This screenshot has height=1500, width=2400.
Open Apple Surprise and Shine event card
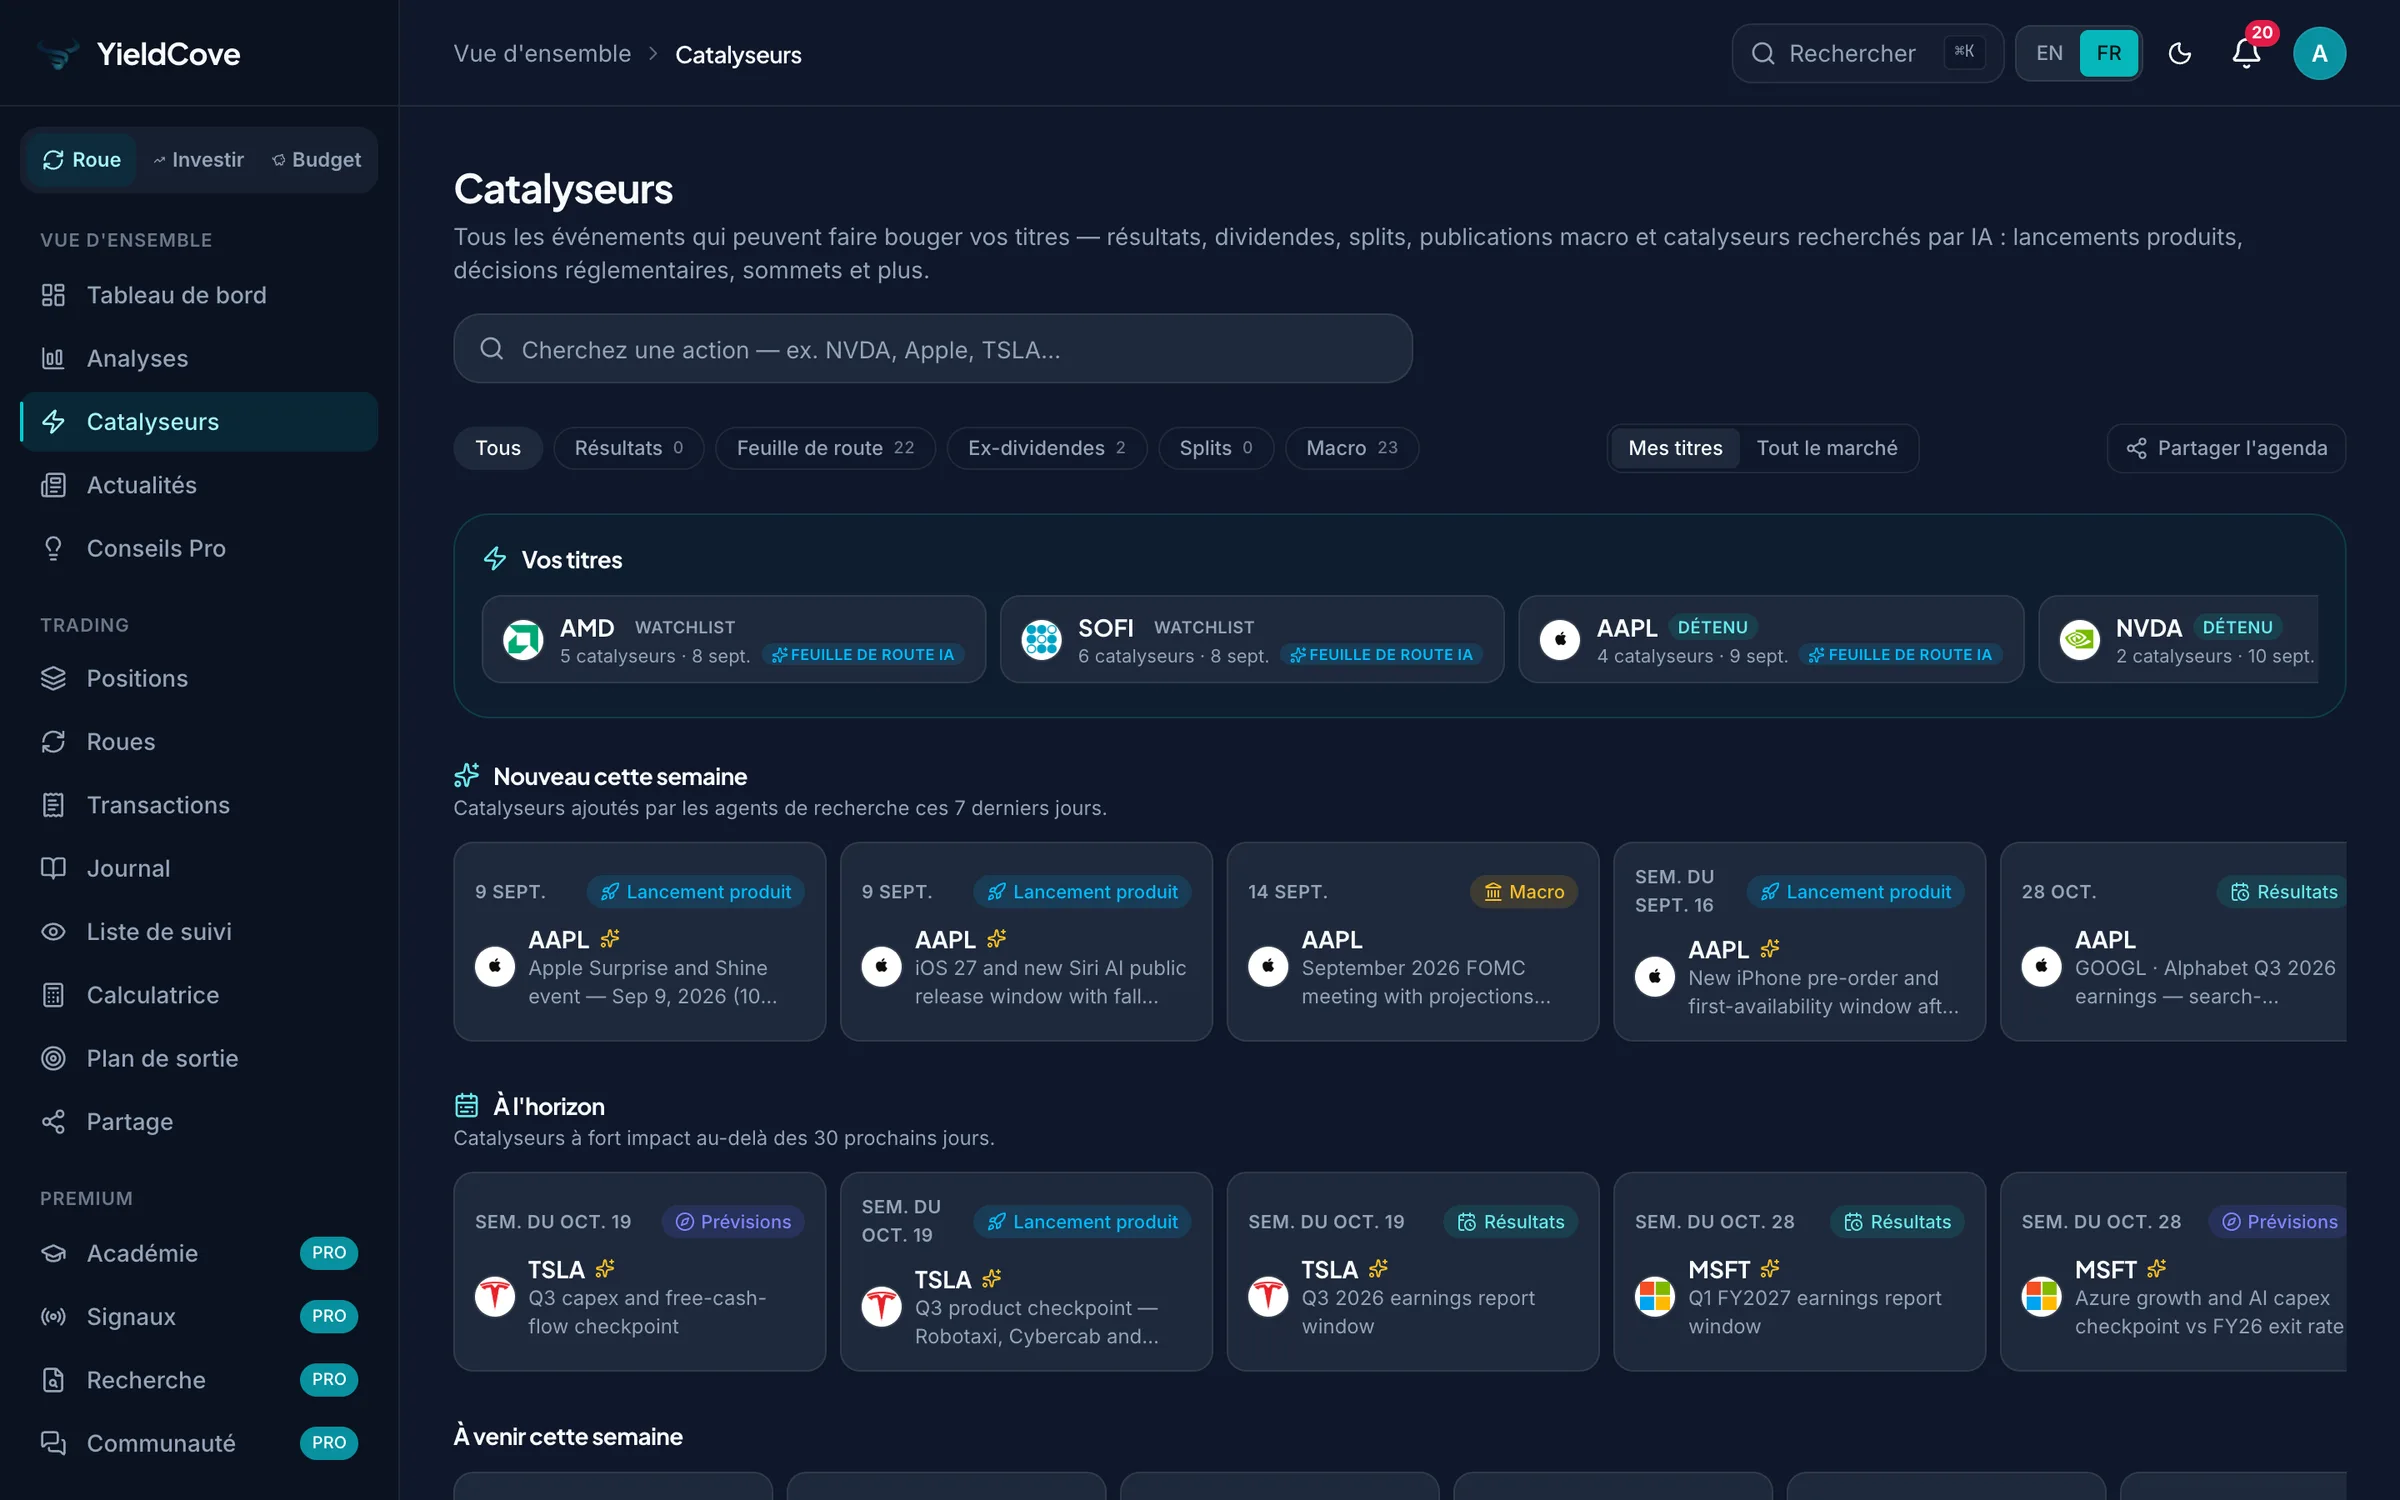[640, 941]
